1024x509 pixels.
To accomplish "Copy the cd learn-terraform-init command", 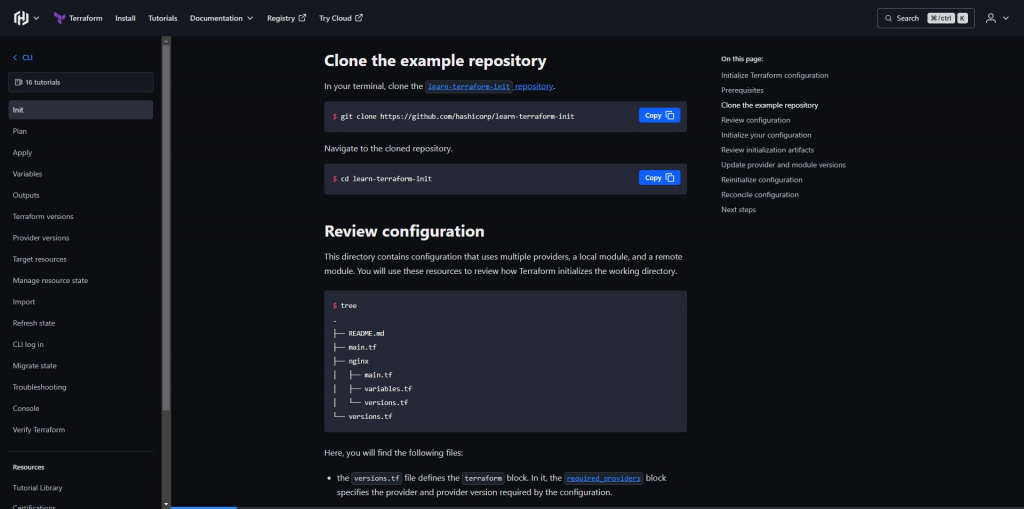I will point(660,178).
